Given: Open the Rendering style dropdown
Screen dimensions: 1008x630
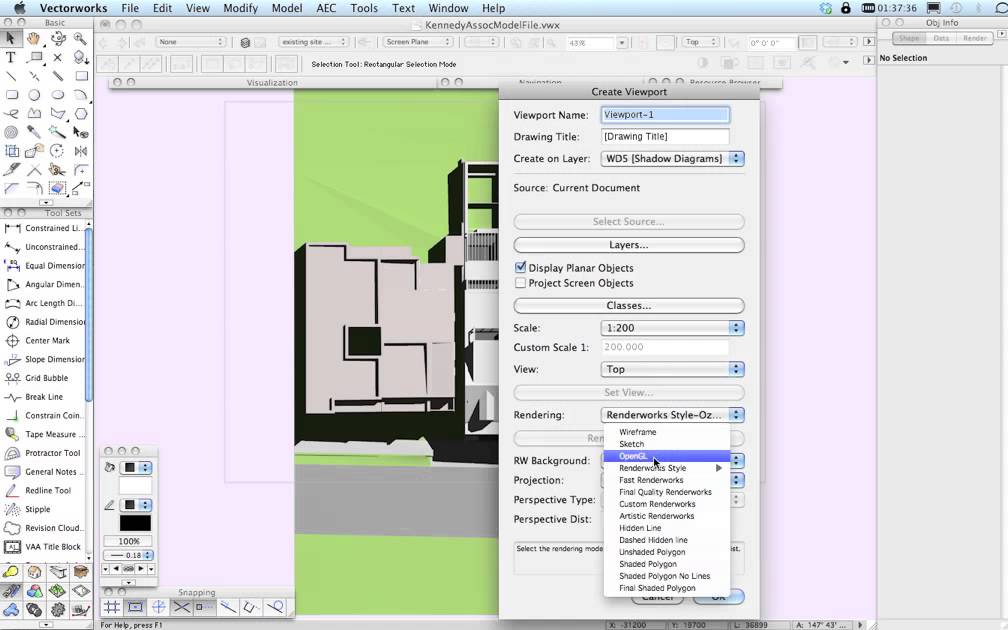Looking at the screenshot, I should pos(672,415).
